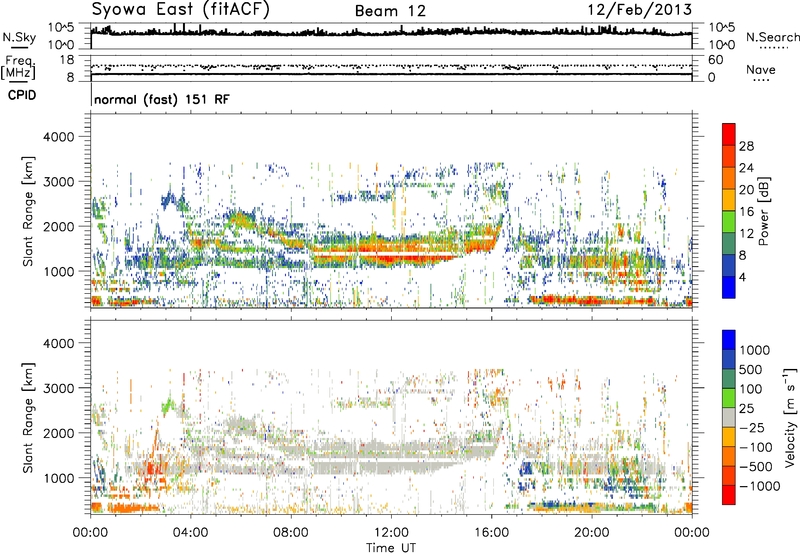Click '60' on the Nave axis

[x=715, y=60]
